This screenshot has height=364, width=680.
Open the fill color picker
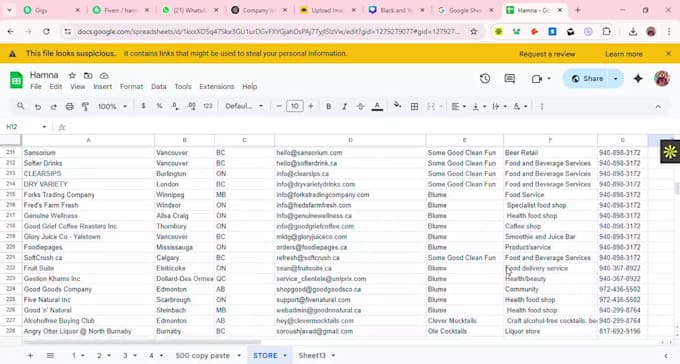397,105
